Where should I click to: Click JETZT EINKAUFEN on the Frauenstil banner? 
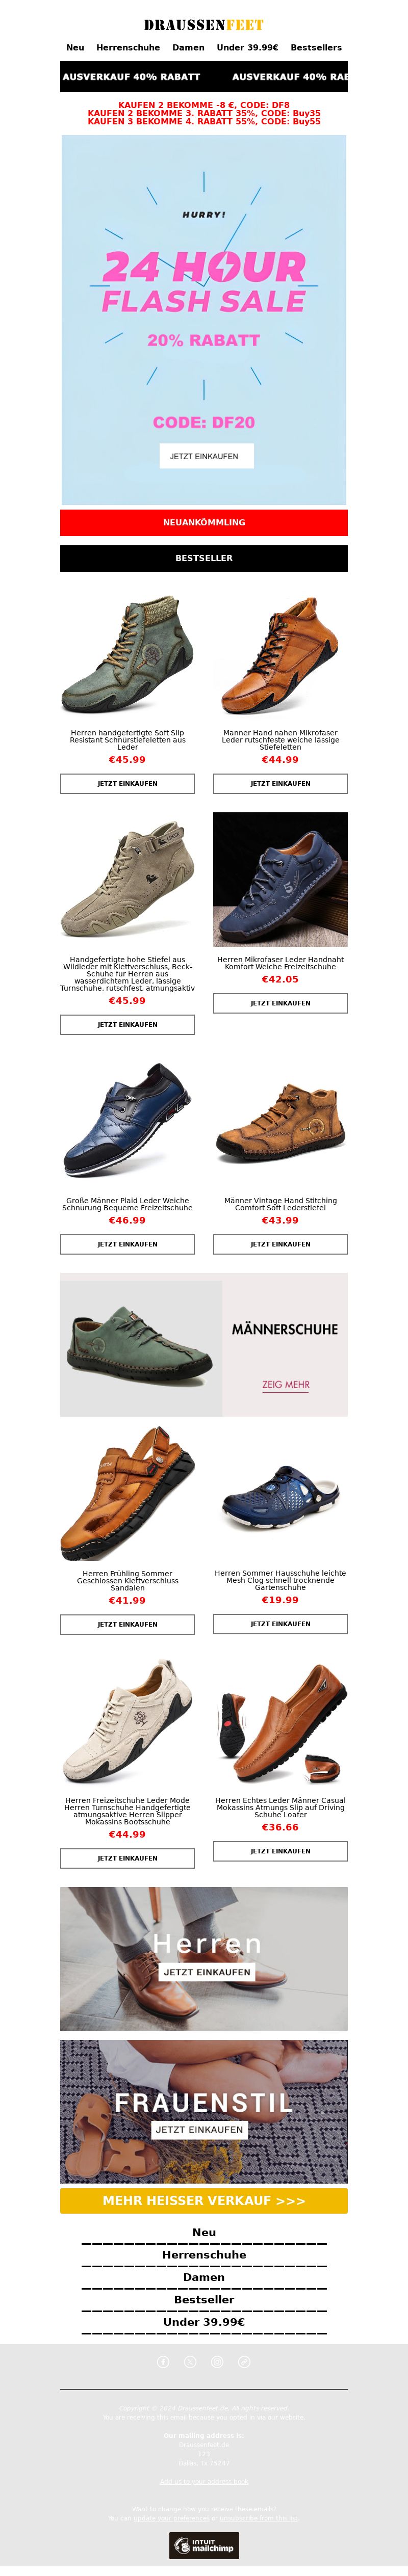199,2129
